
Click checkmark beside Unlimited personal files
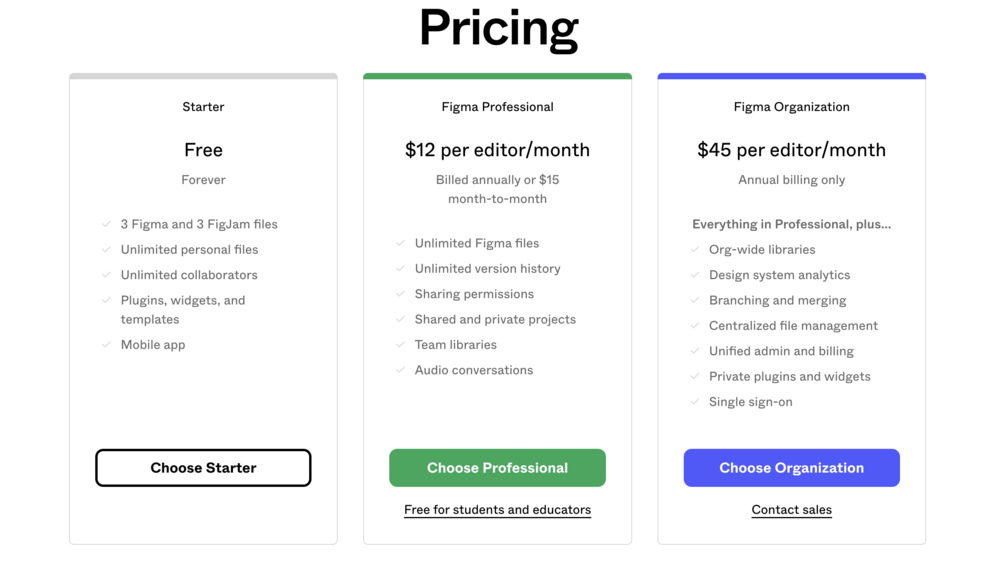point(107,249)
